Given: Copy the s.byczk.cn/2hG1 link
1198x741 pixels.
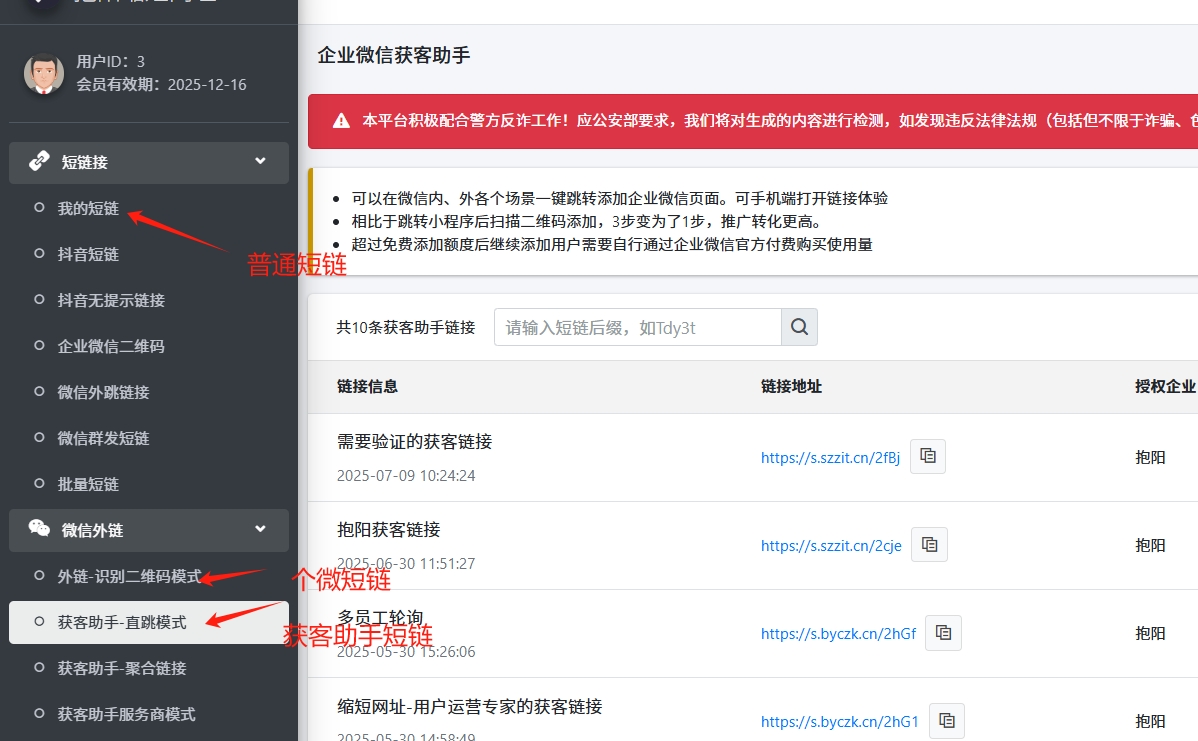Looking at the screenshot, I should click(x=947, y=721).
